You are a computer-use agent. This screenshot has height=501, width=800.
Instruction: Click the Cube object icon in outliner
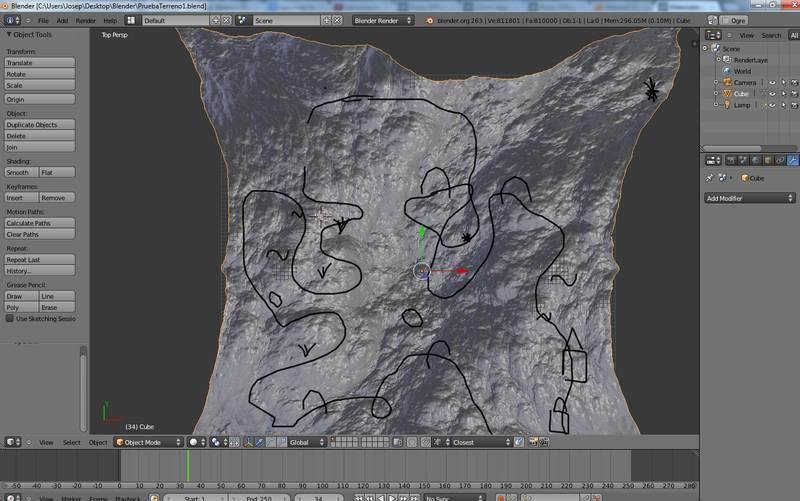click(x=729, y=93)
